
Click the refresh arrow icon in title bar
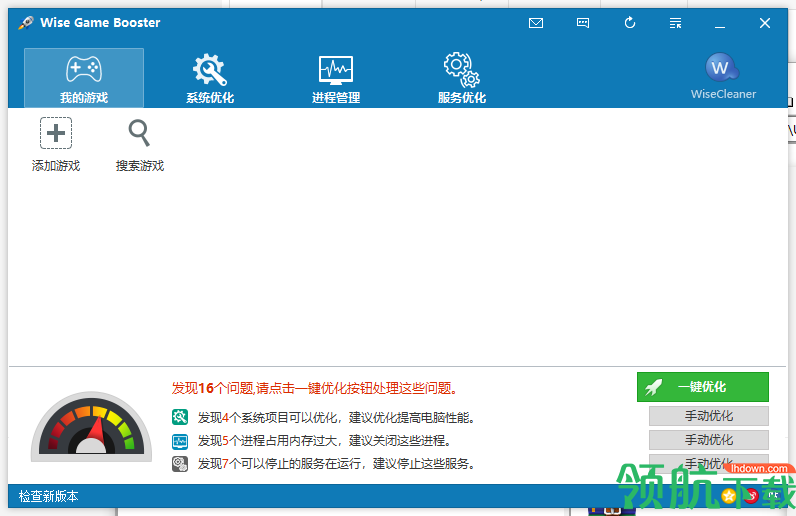(x=630, y=23)
